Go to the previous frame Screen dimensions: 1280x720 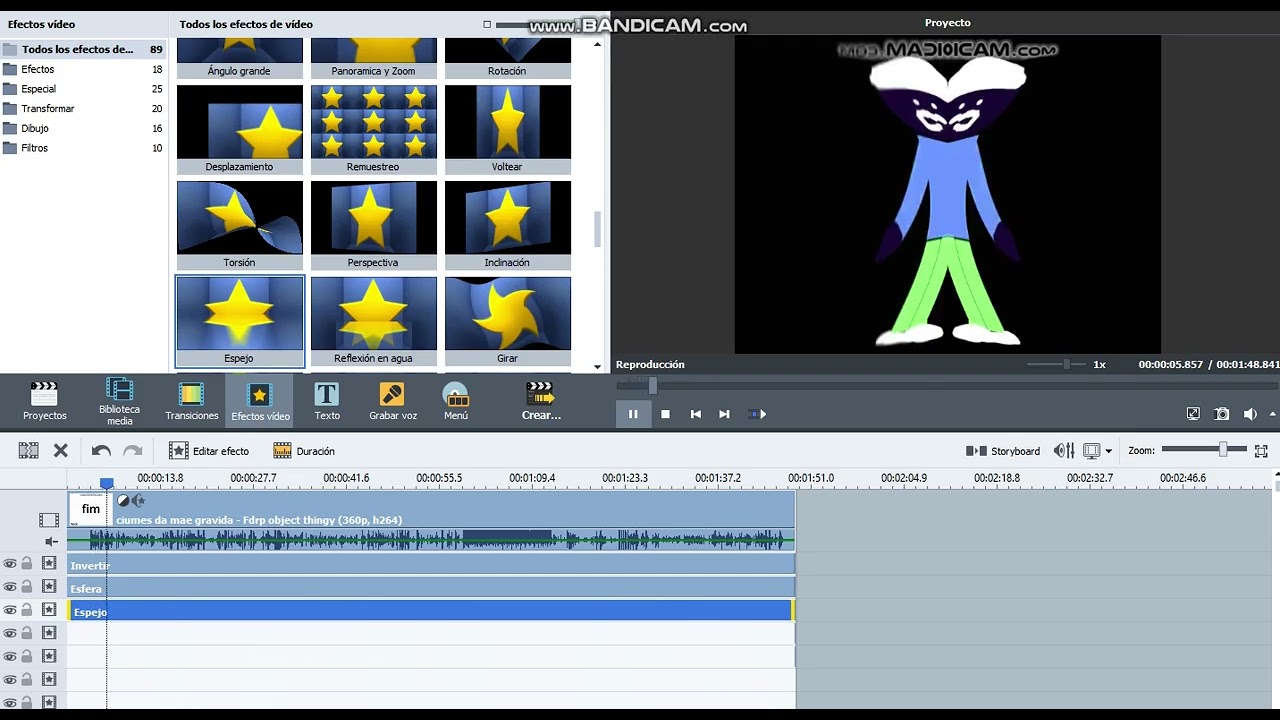(696, 414)
